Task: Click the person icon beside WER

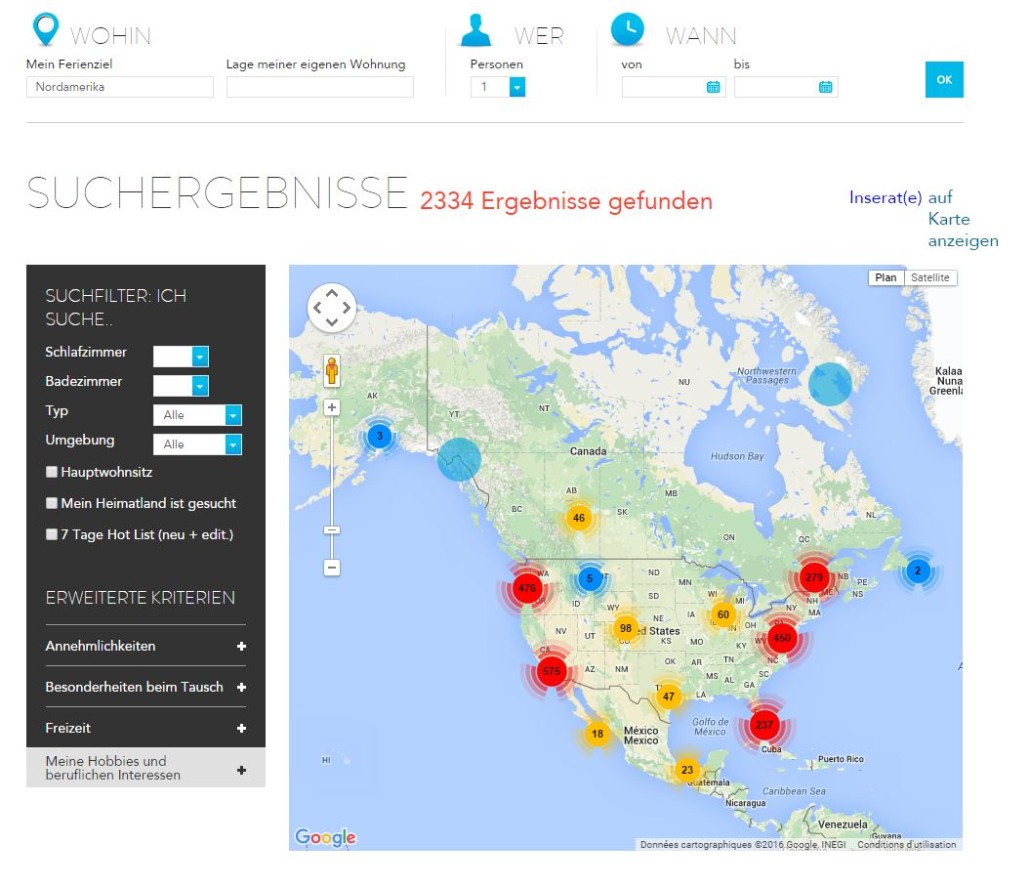Action: coord(476,30)
